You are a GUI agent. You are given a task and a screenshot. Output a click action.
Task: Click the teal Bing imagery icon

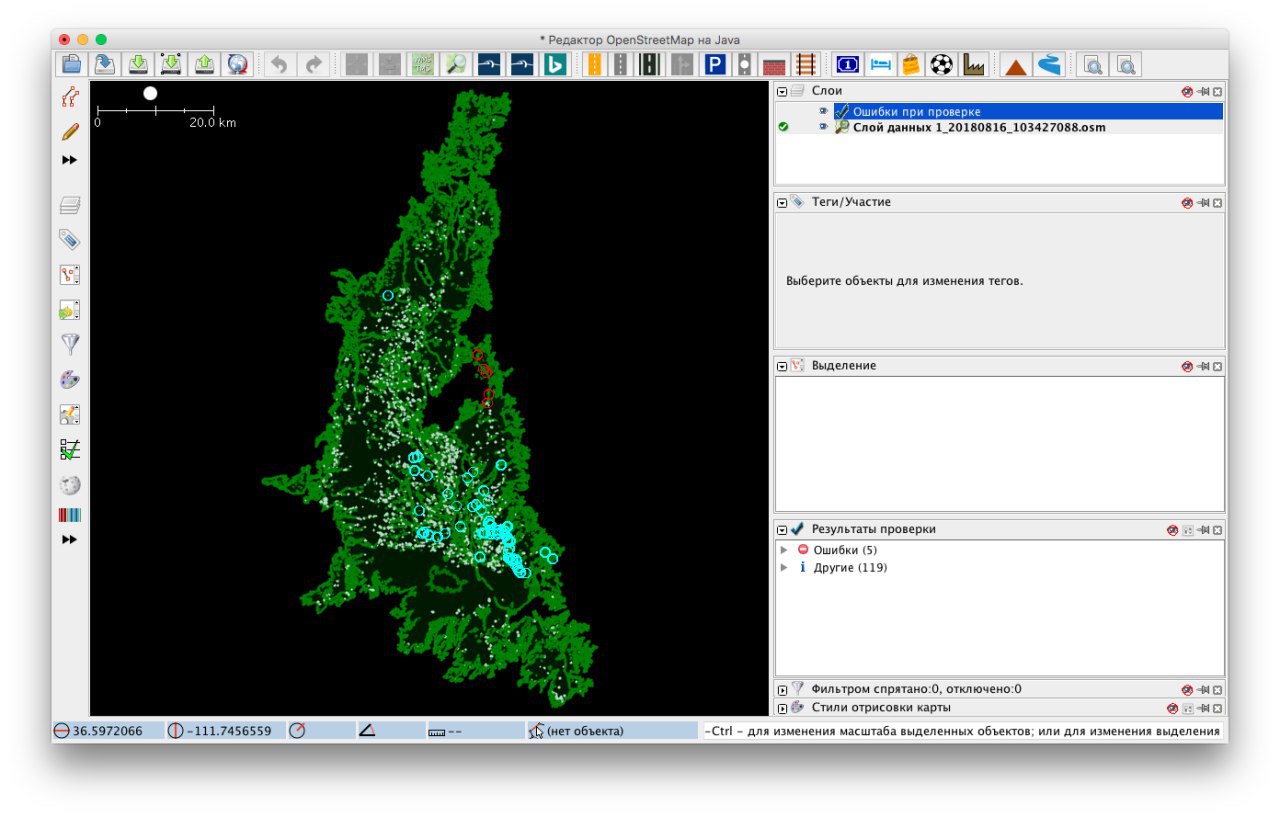click(555, 64)
